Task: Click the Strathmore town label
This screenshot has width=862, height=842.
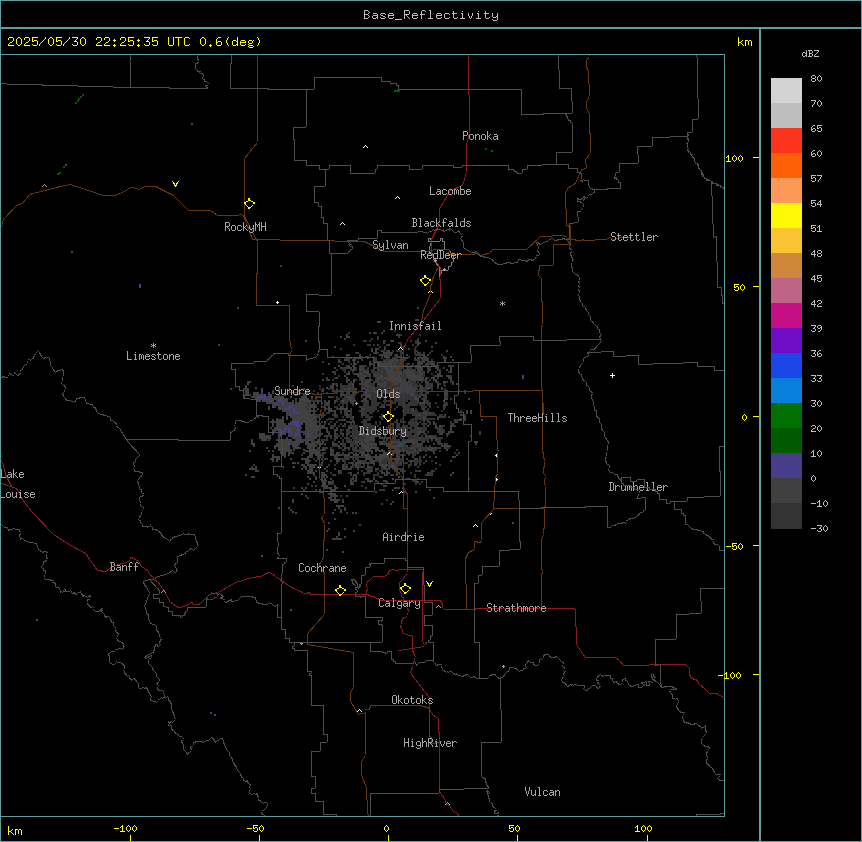Action: pos(516,608)
